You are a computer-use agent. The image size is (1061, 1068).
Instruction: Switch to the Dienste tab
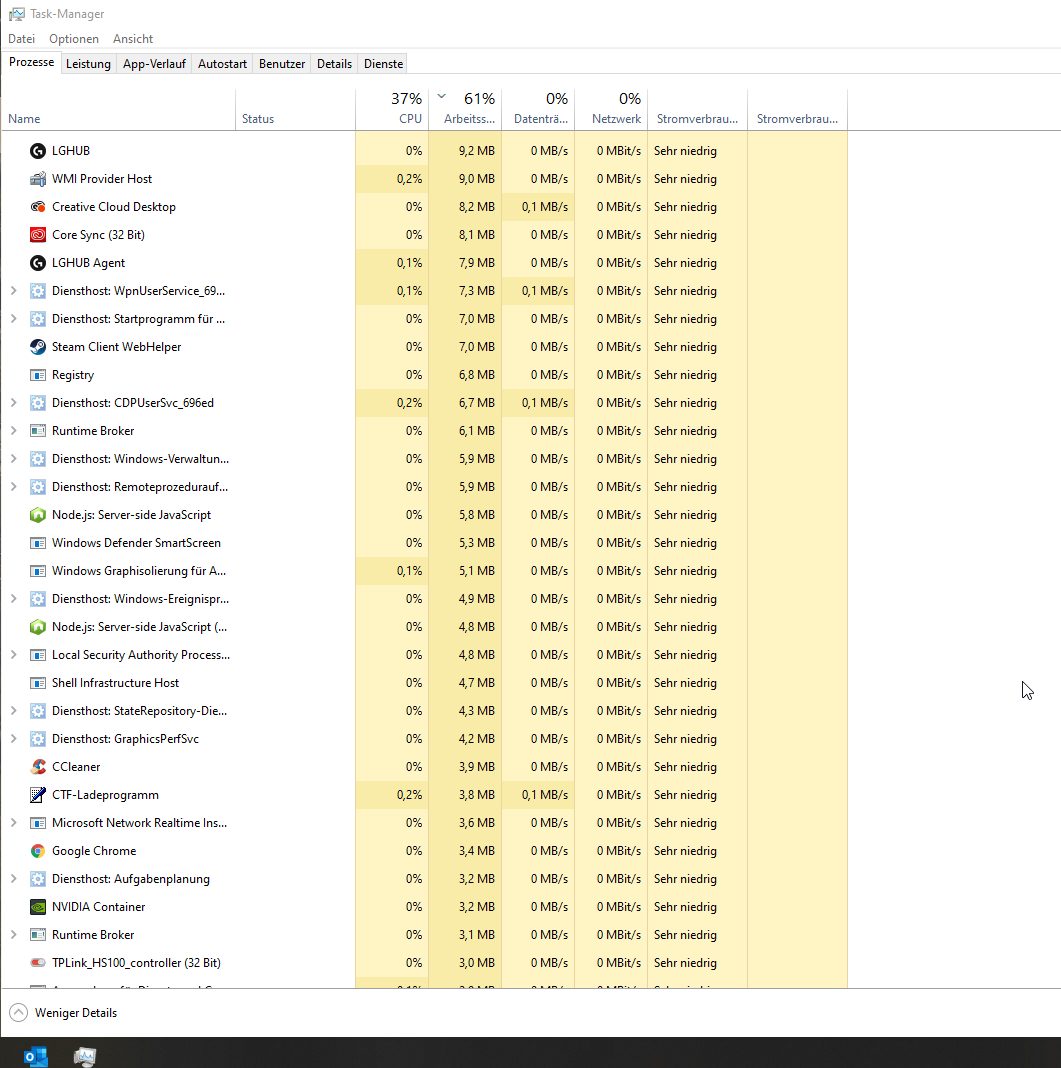click(x=383, y=63)
